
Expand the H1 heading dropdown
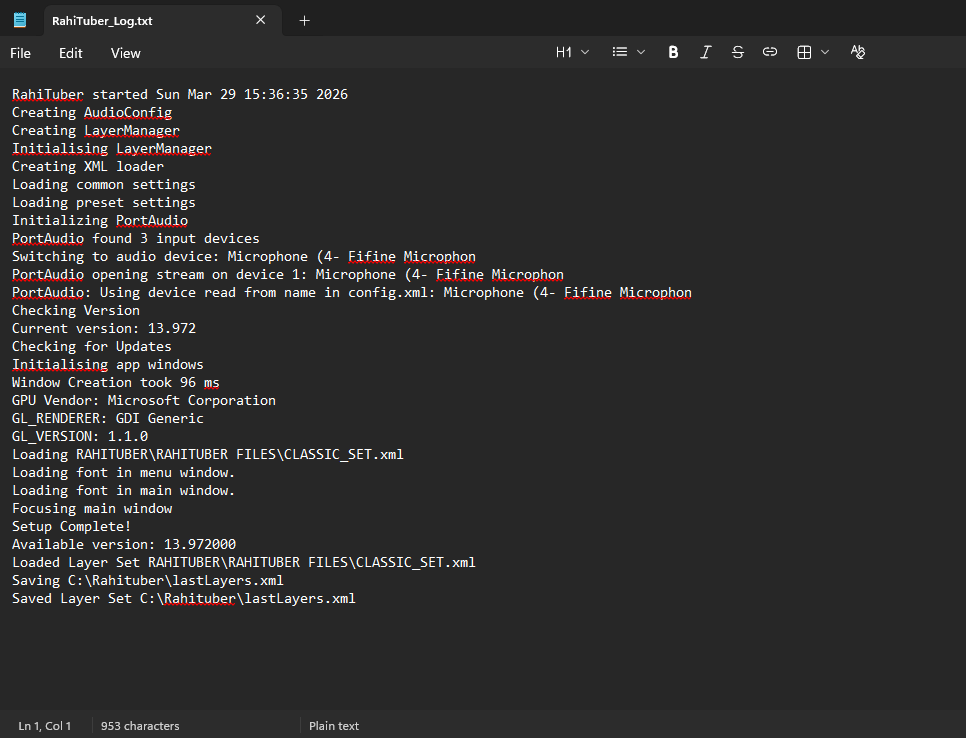click(572, 52)
